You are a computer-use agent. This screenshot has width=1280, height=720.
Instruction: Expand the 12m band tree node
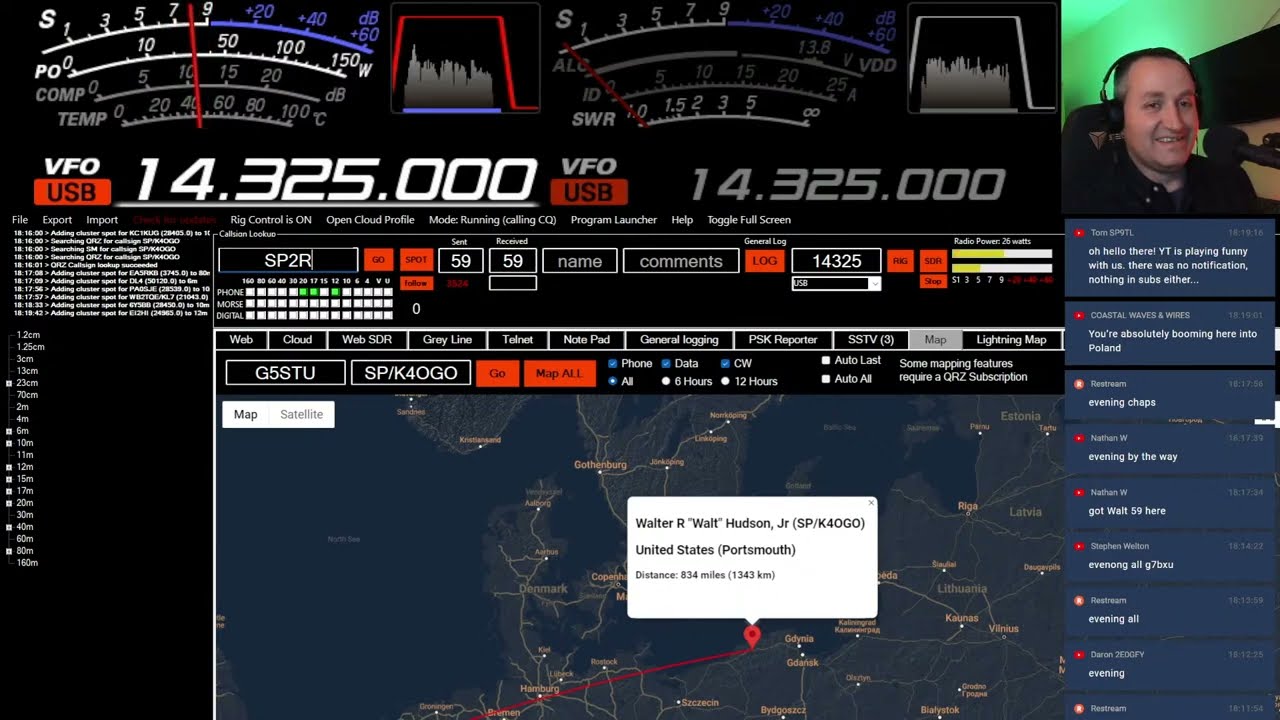point(9,467)
